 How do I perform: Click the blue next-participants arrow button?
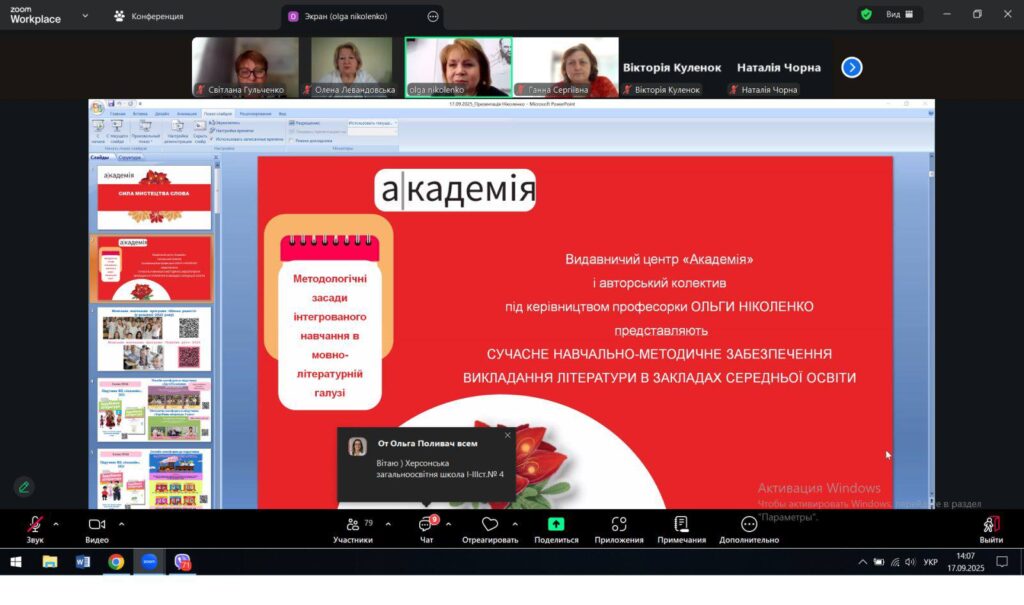tap(851, 67)
